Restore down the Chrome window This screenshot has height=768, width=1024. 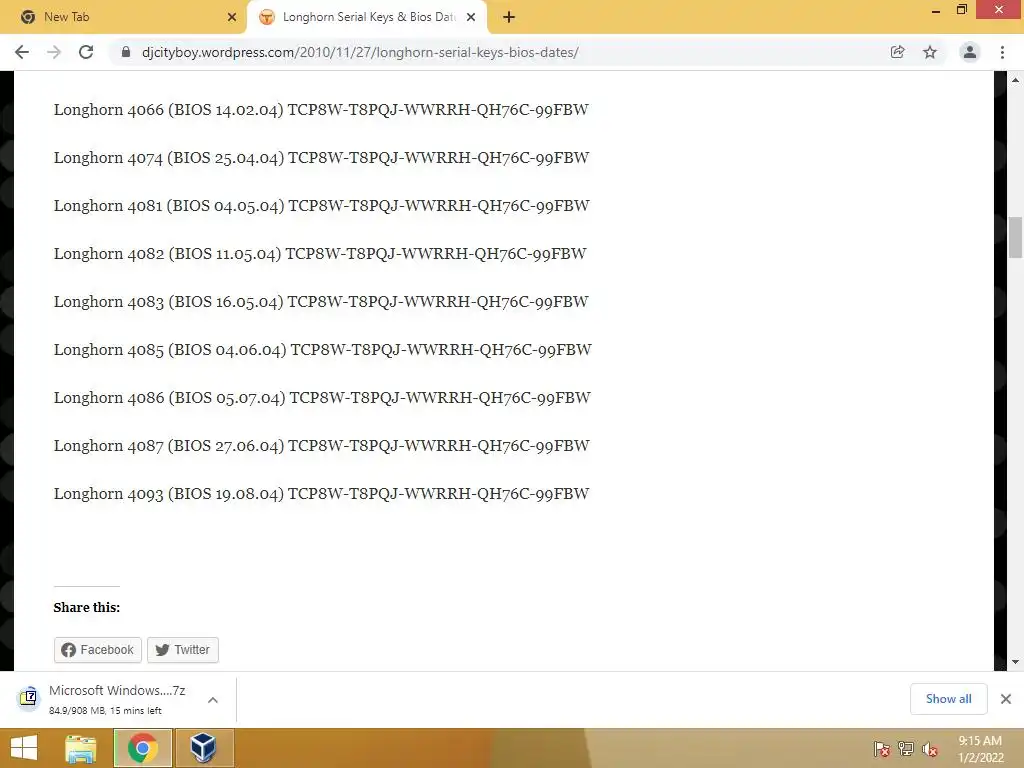click(x=961, y=10)
